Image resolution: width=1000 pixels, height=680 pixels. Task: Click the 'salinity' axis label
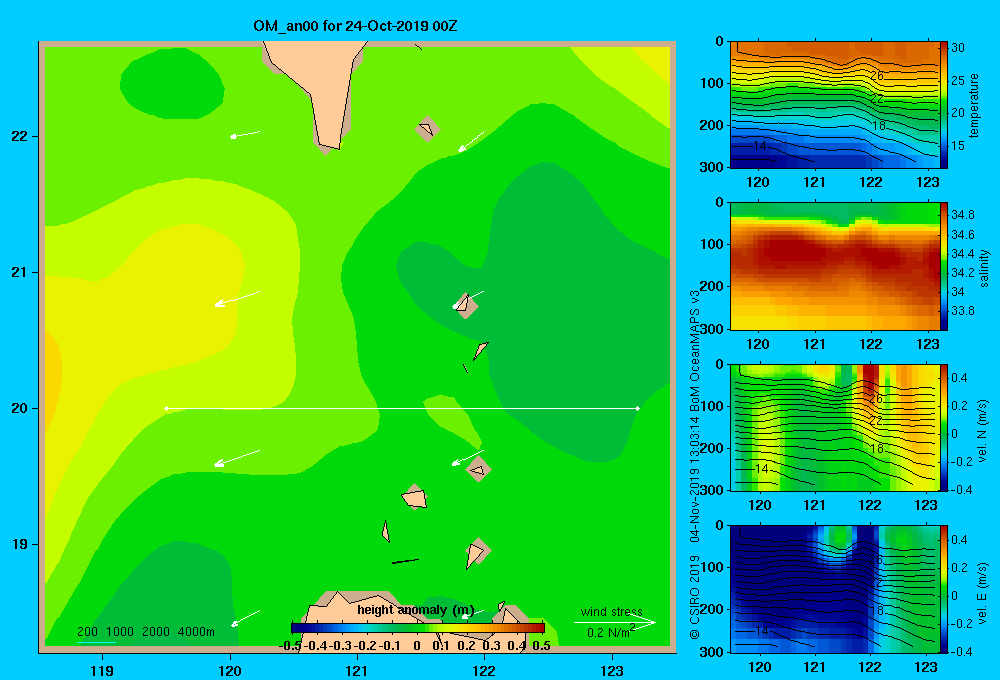984,268
